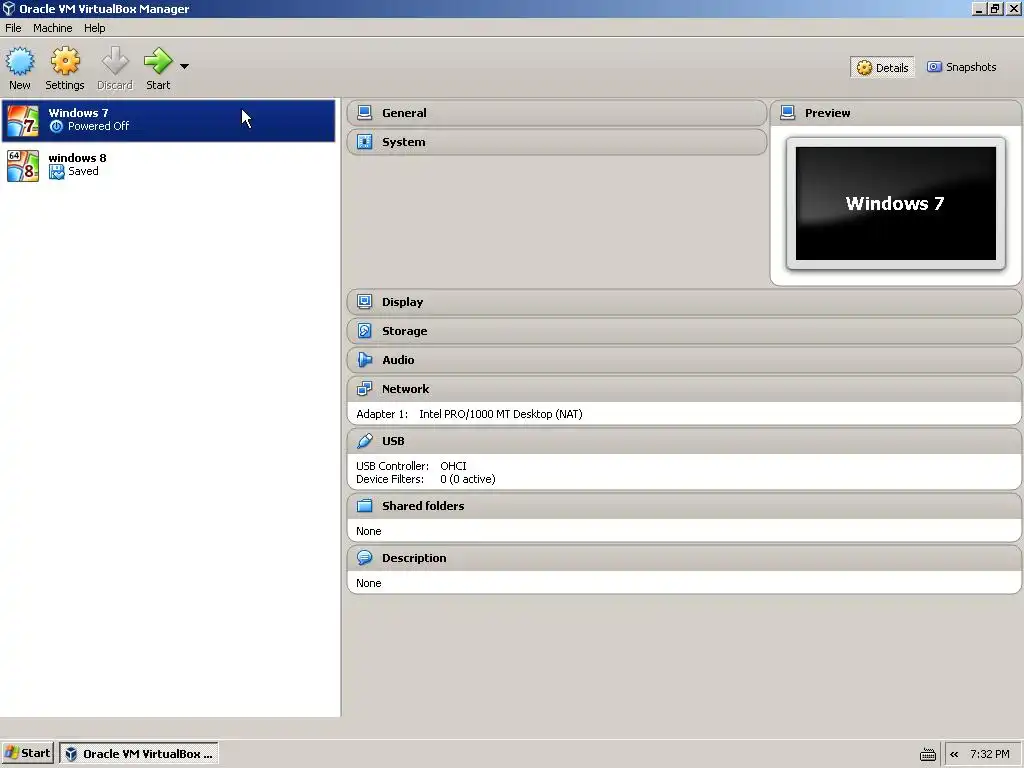Expand the System section header
This screenshot has height=768, width=1024.
[557, 142]
